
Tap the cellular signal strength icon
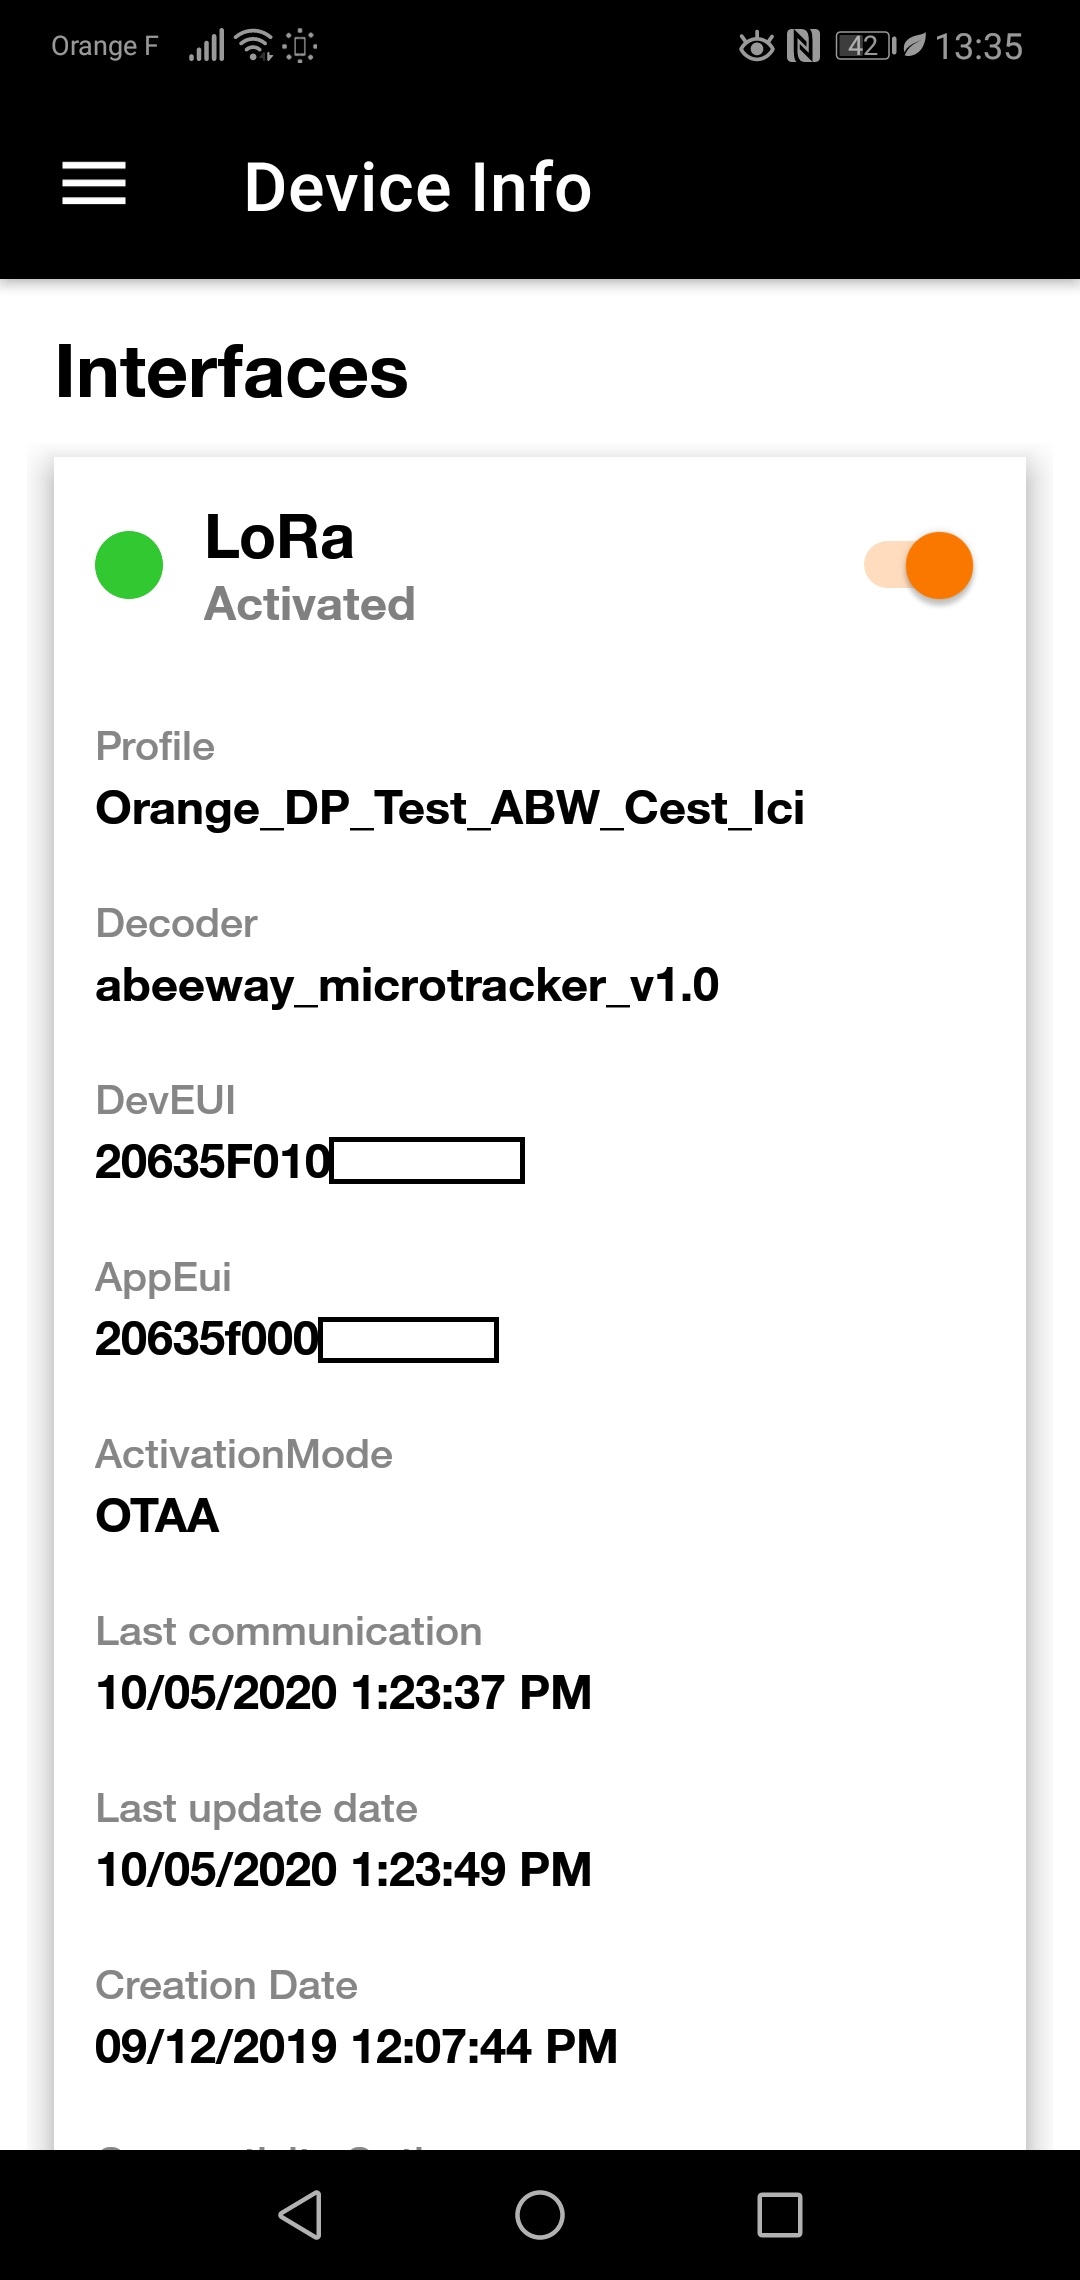[x=205, y=45]
